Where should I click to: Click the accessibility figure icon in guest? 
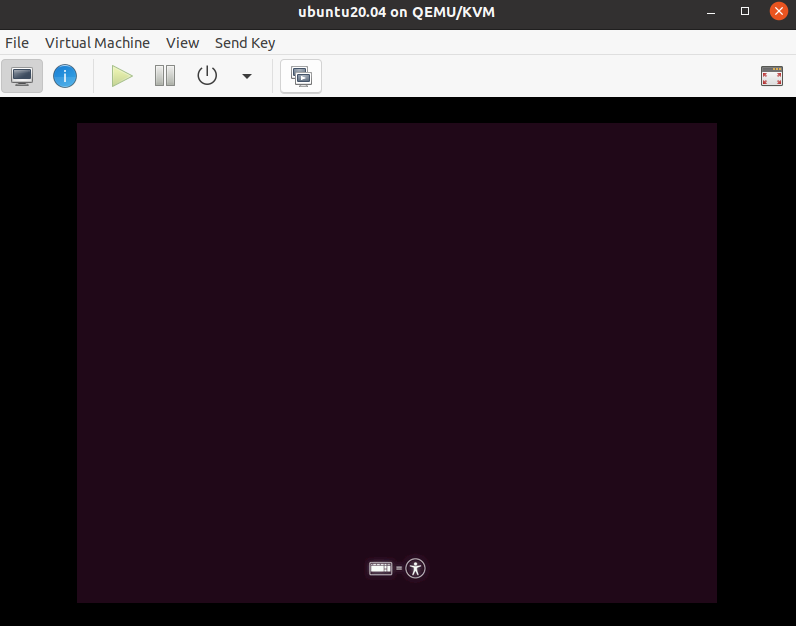pos(416,568)
